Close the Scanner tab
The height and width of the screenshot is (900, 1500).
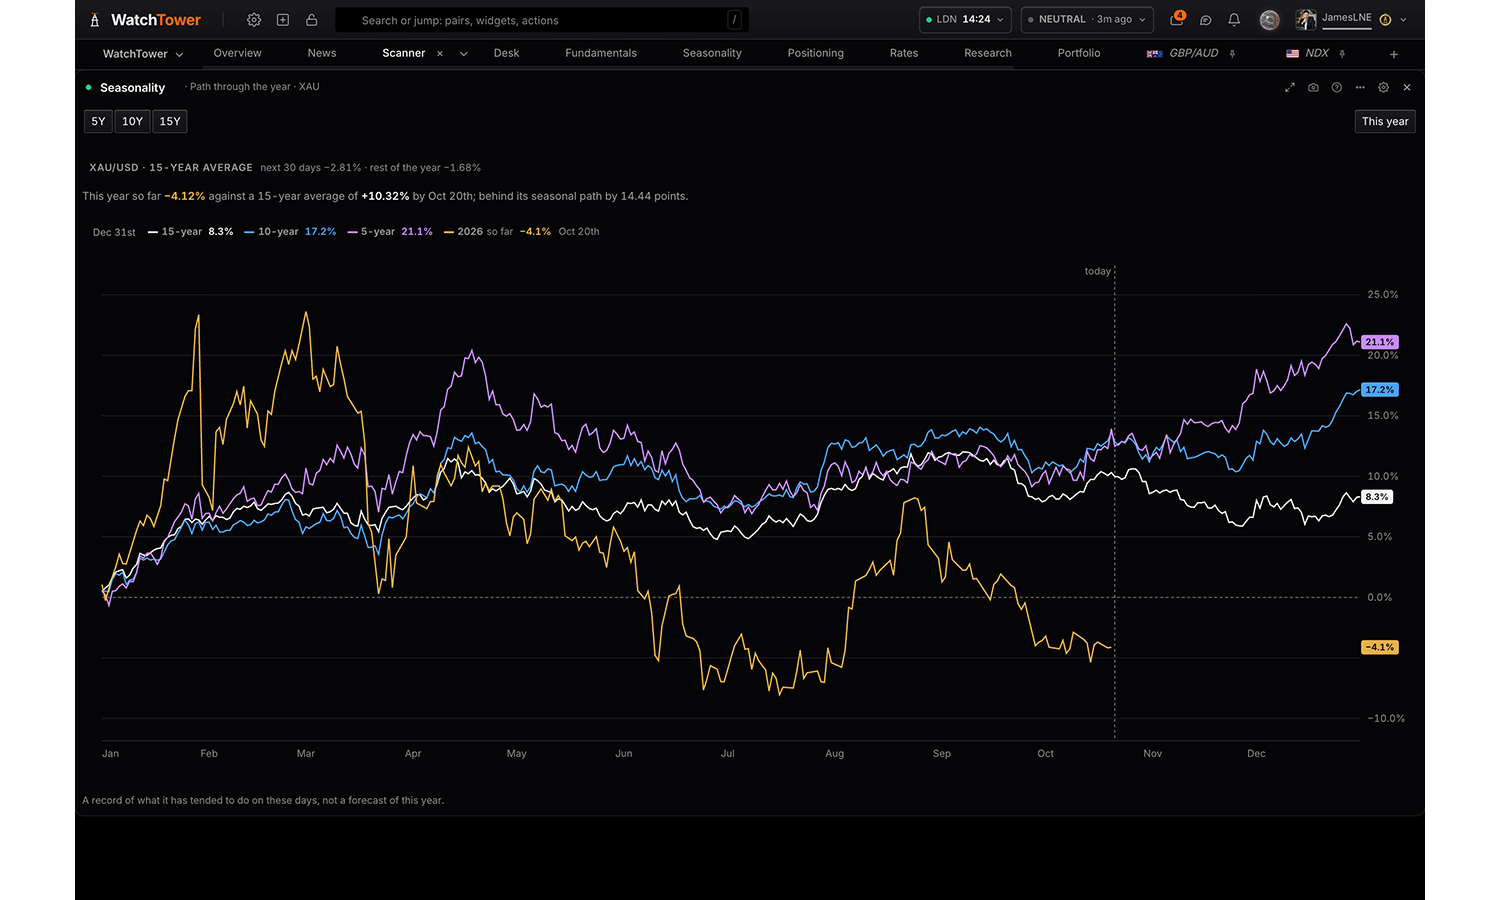tap(440, 54)
